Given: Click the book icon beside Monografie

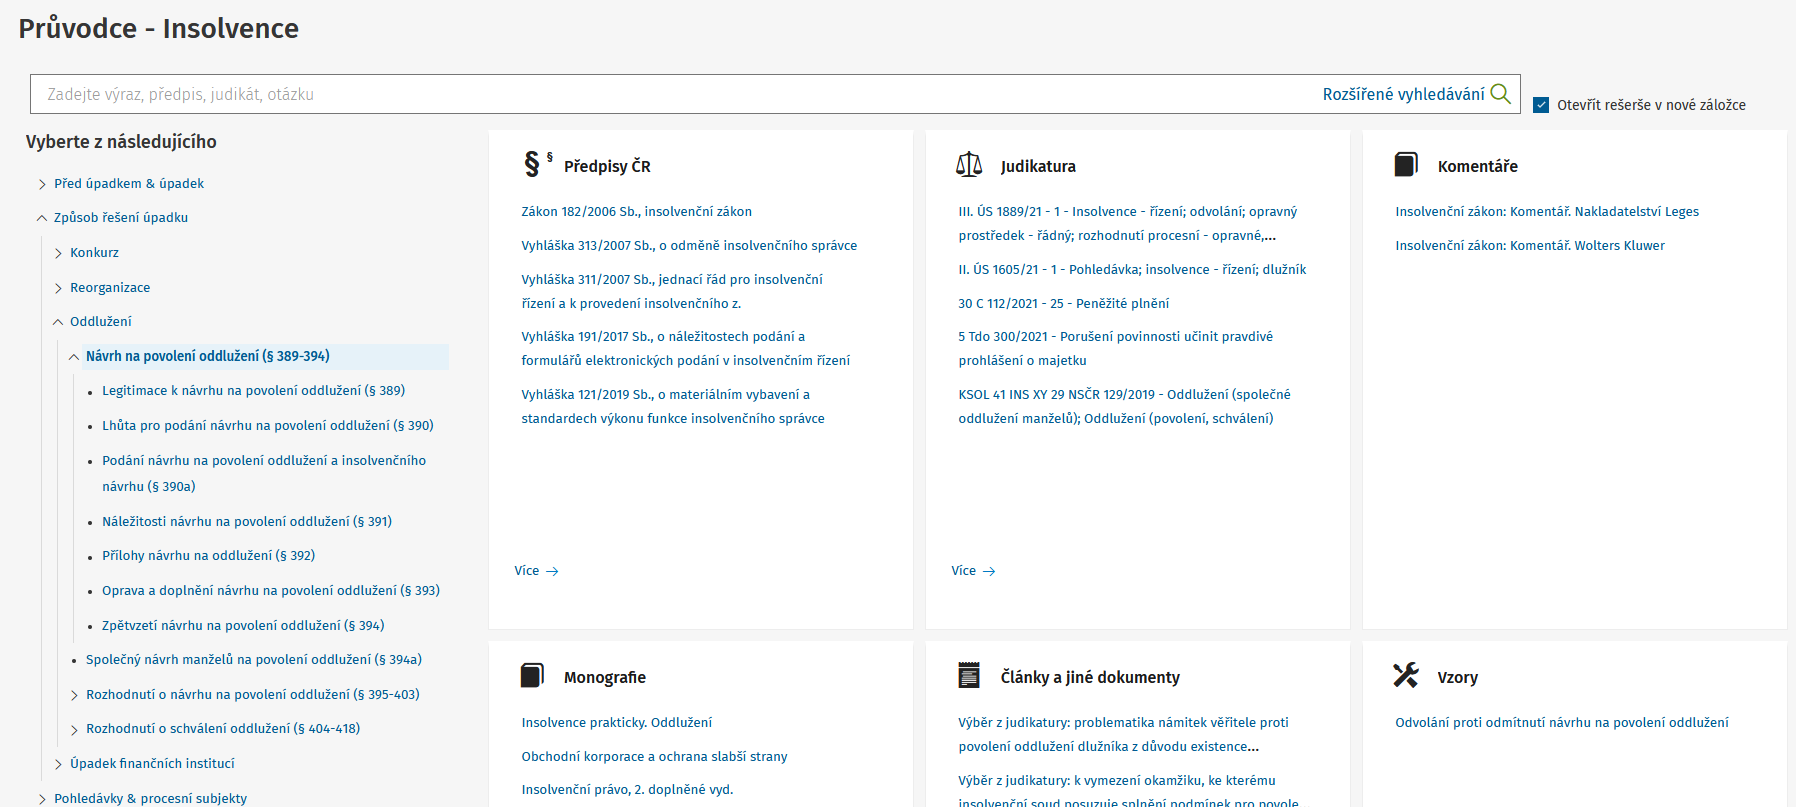Looking at the screenshot, I should [532, 676].
